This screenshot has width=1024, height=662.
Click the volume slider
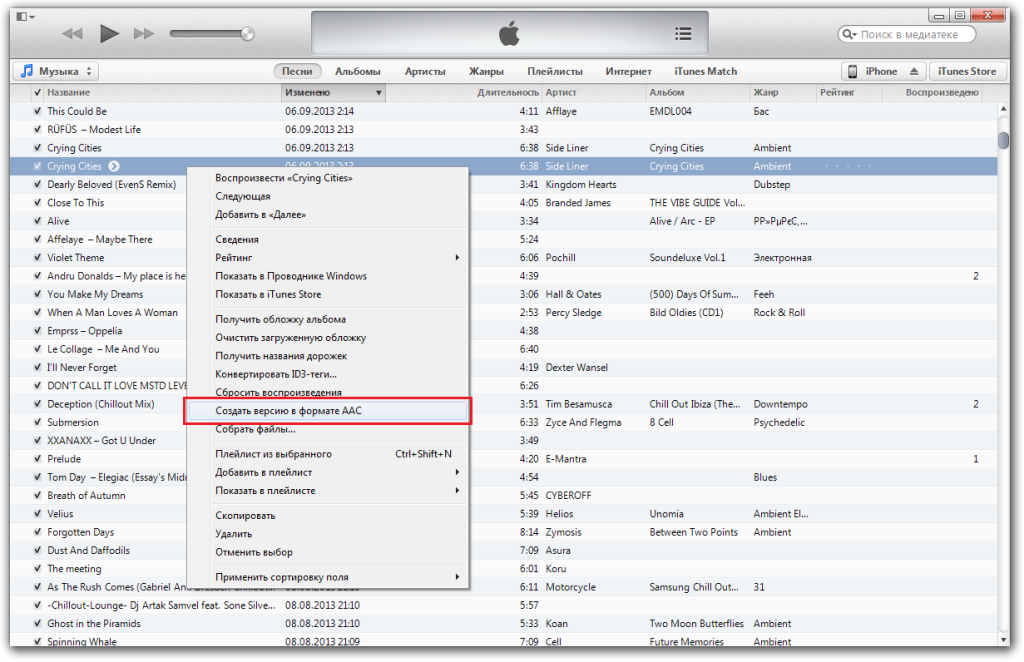coord(210,34)
